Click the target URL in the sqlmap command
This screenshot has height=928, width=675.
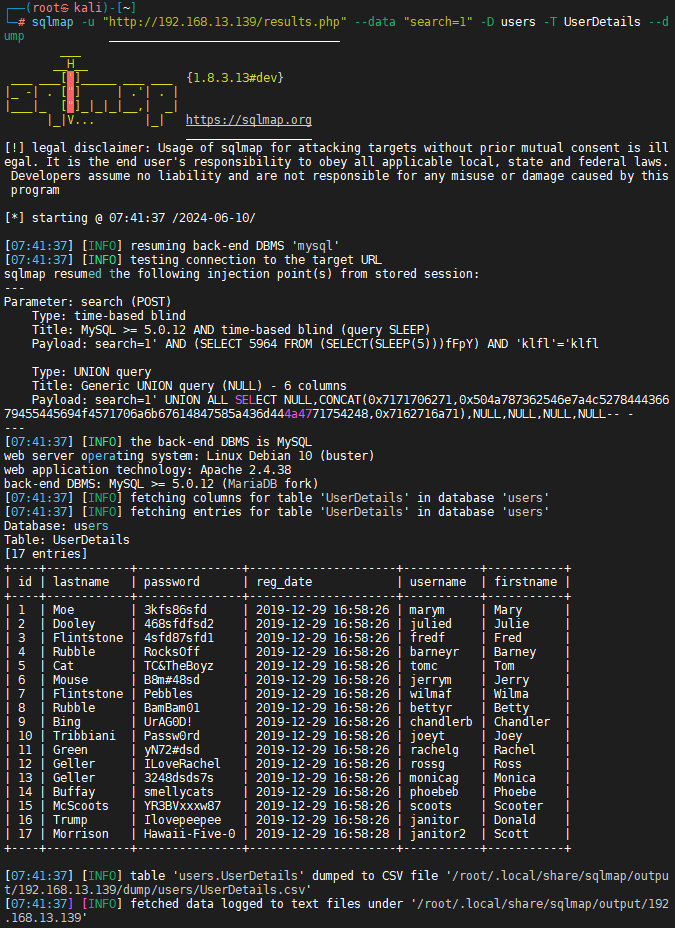[225, 22]
